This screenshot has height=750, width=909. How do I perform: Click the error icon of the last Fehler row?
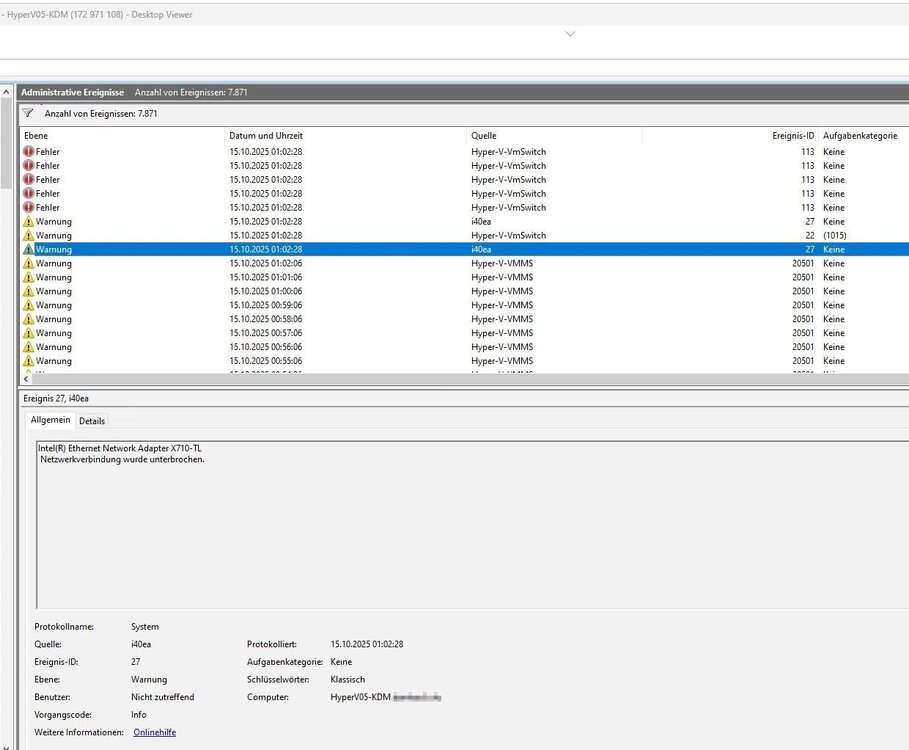(28, 208)
